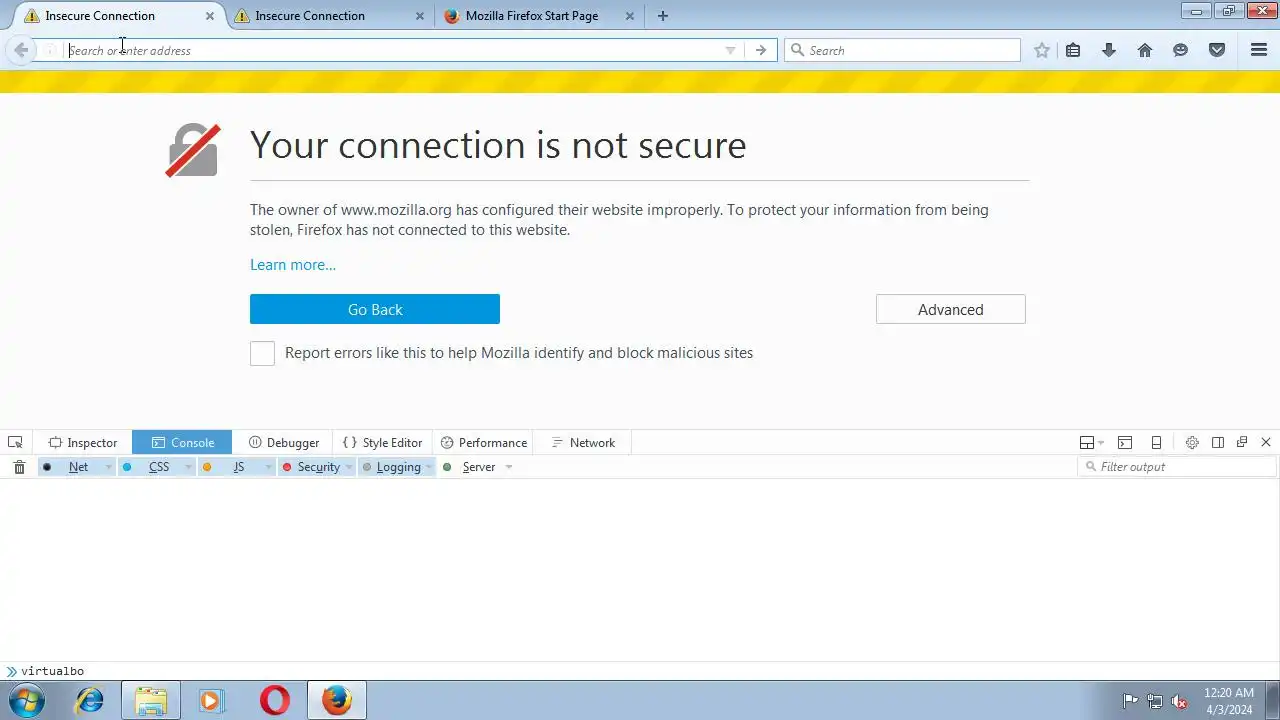
Task: Open address bar history dropdown
Action: click(730, 50)
